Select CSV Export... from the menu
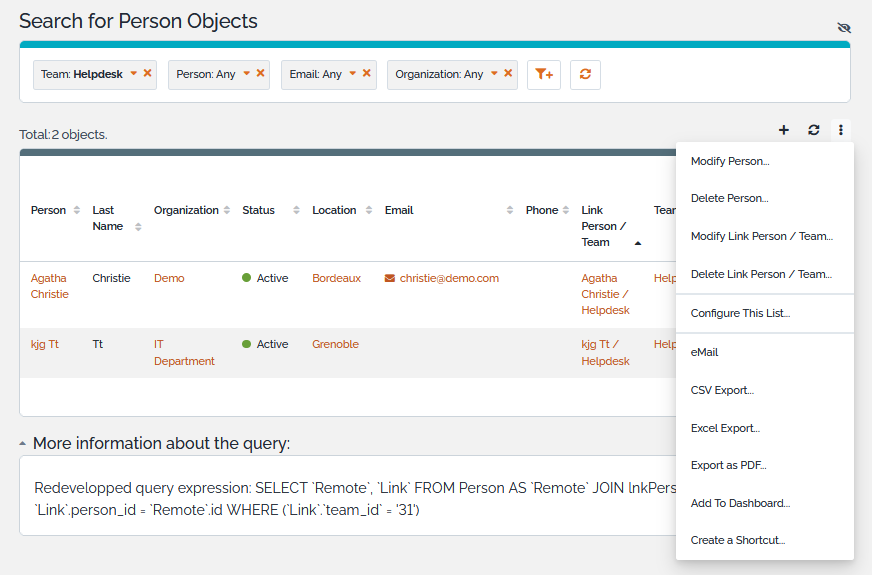 click(x=722, y=390)
